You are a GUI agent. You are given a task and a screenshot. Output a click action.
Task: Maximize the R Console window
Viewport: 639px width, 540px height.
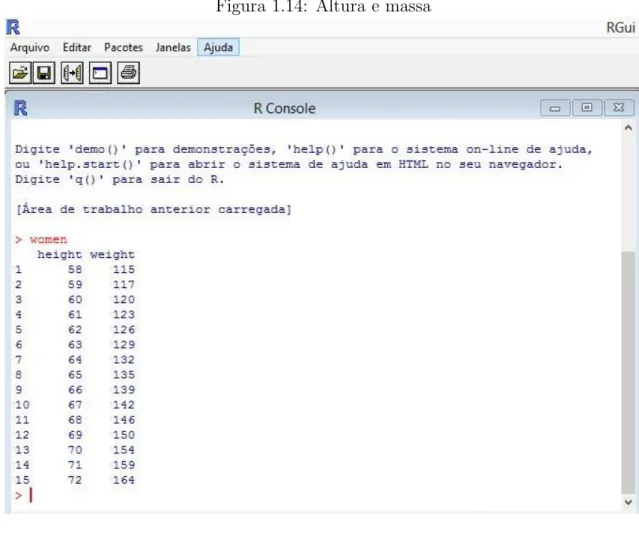click(587, 108)
